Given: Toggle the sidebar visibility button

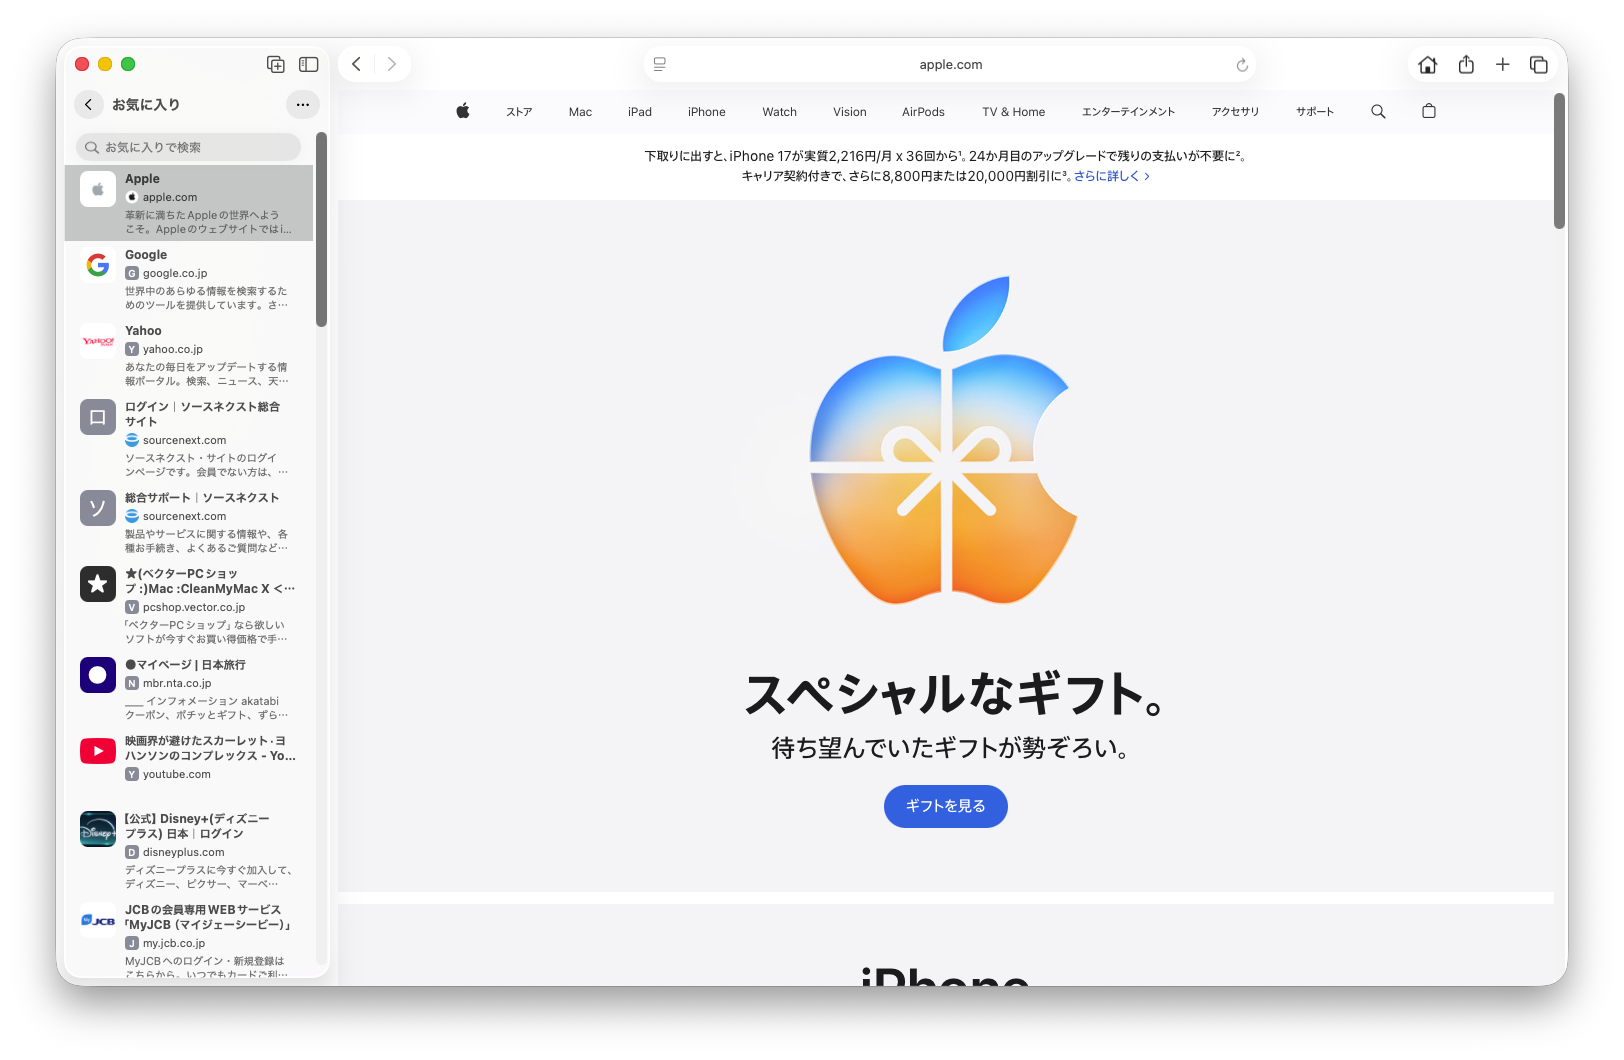Looking at the screenshot, I should tap(309, 65).
